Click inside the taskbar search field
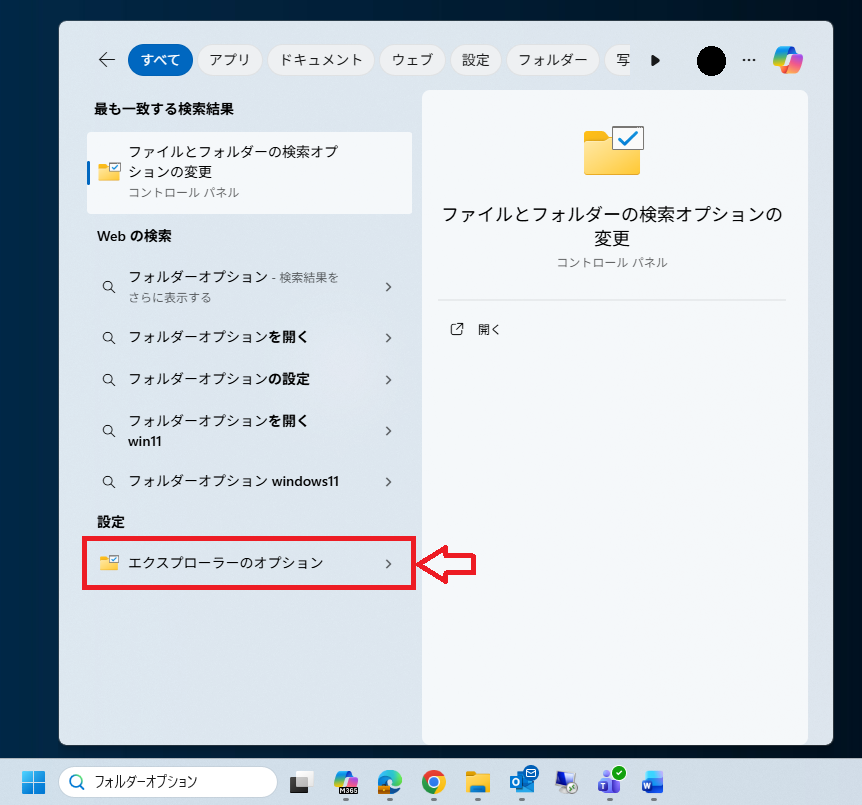 (170, 782)
